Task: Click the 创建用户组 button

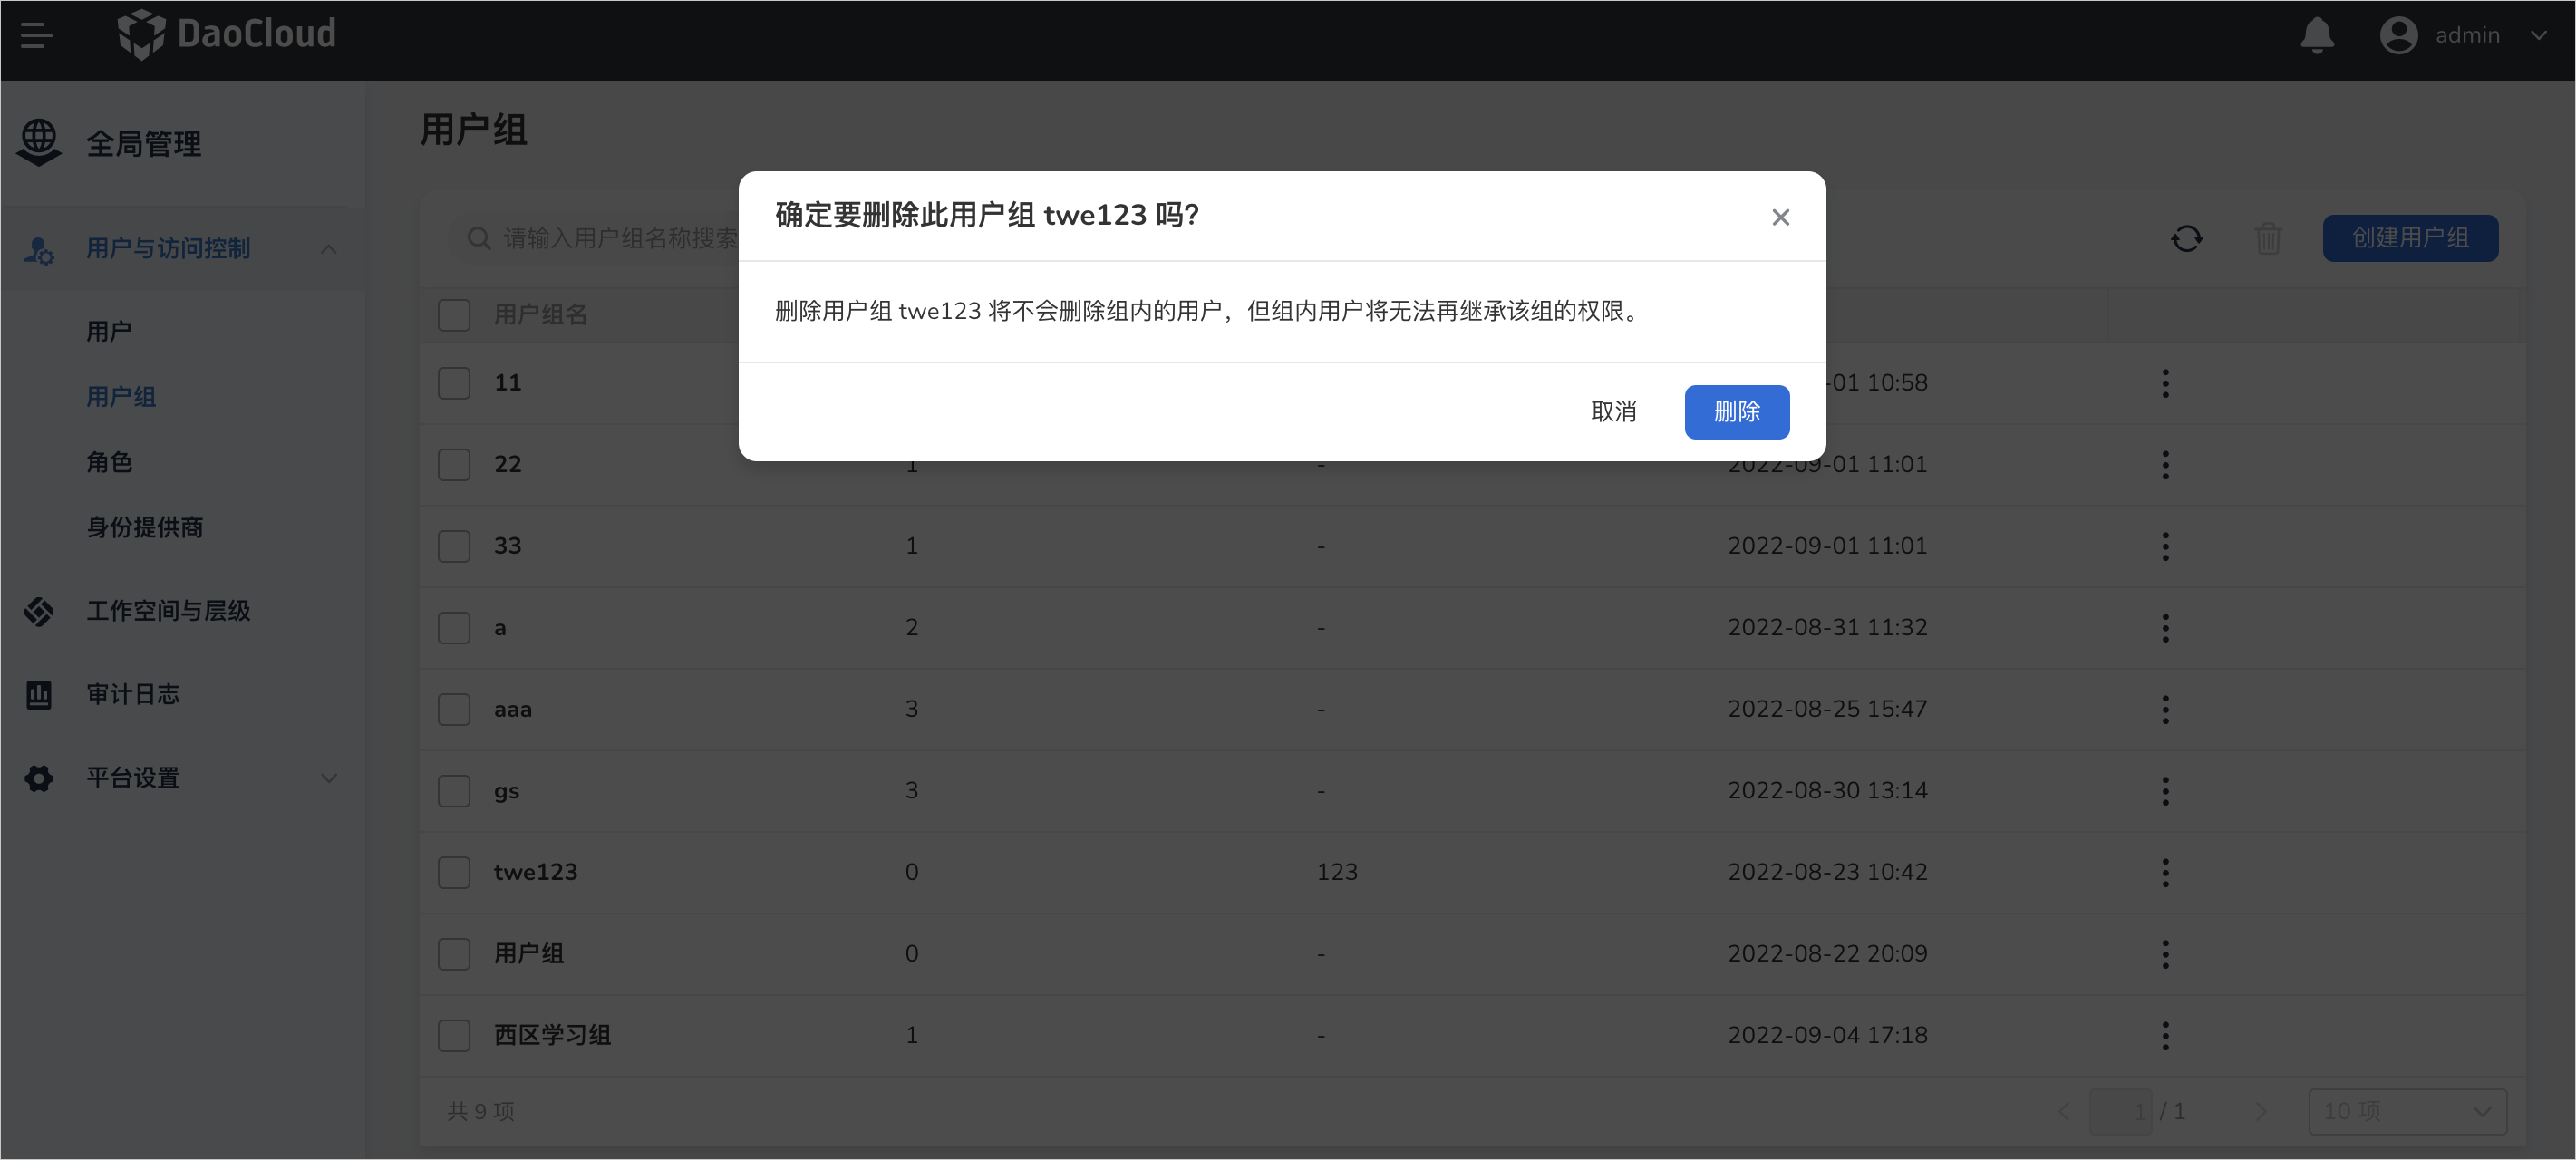Action: pos(2410,238)
